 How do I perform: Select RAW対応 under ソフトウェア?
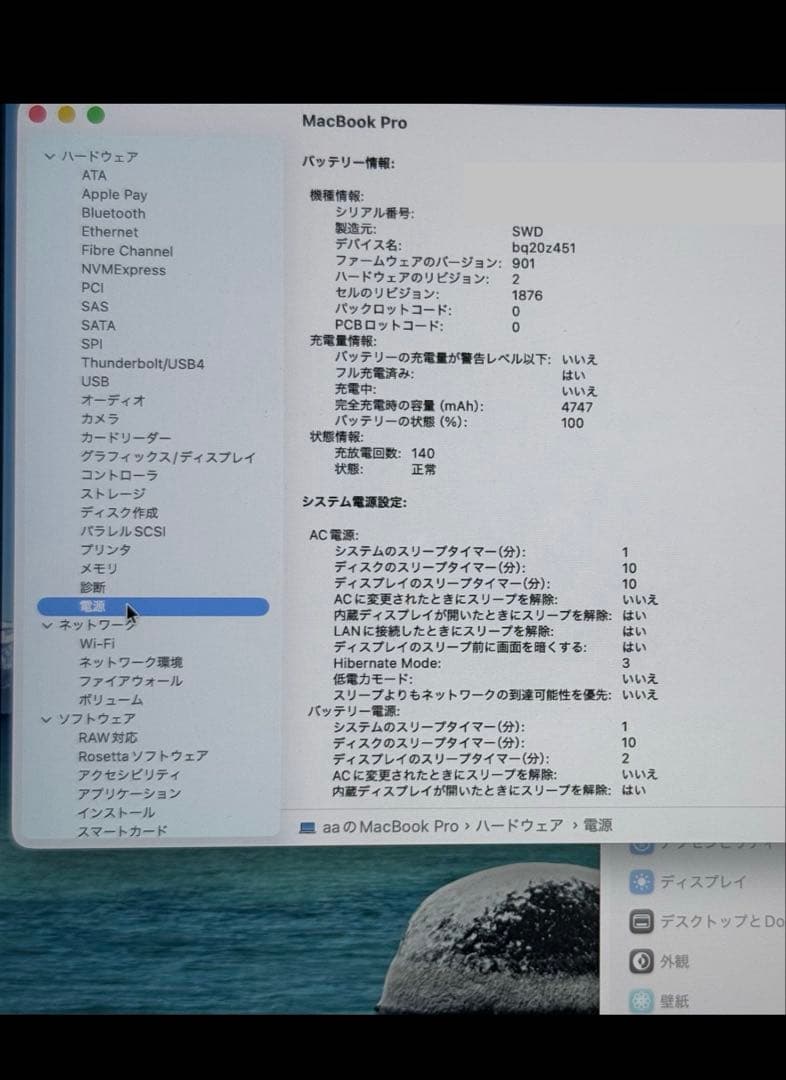point(107,738)
